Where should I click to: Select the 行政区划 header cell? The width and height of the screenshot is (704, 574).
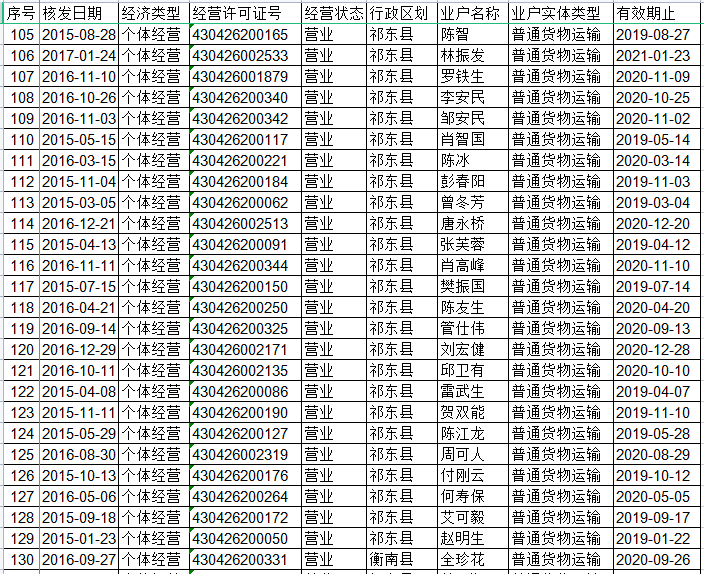point(400,13)
